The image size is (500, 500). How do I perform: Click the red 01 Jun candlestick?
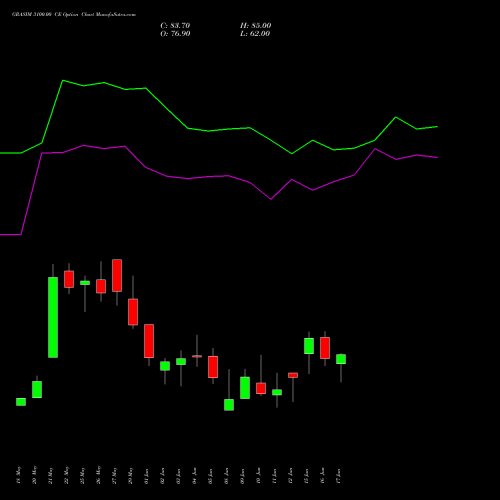[149, 341]
